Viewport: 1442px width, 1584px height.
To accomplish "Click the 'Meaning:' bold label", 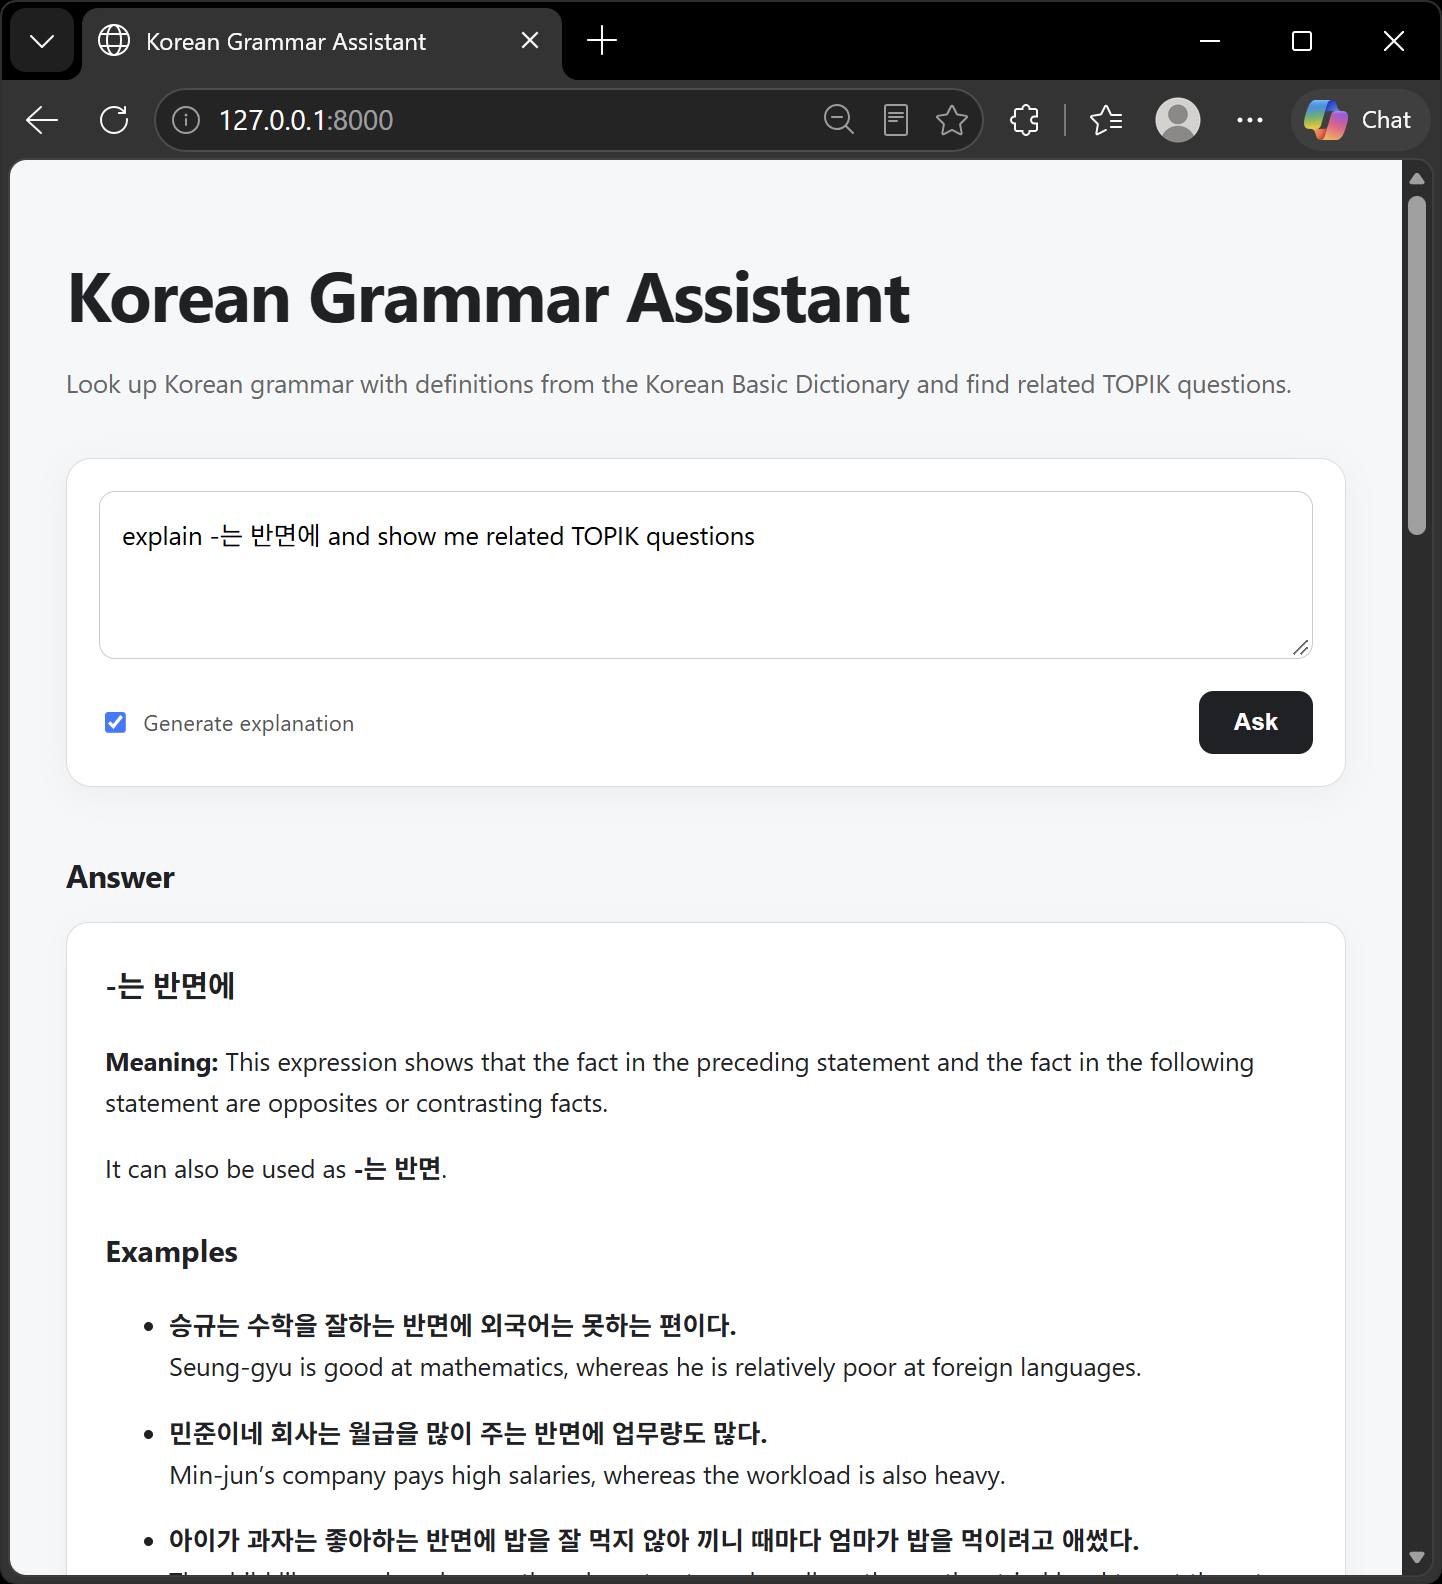I will tap(161, 1062).
